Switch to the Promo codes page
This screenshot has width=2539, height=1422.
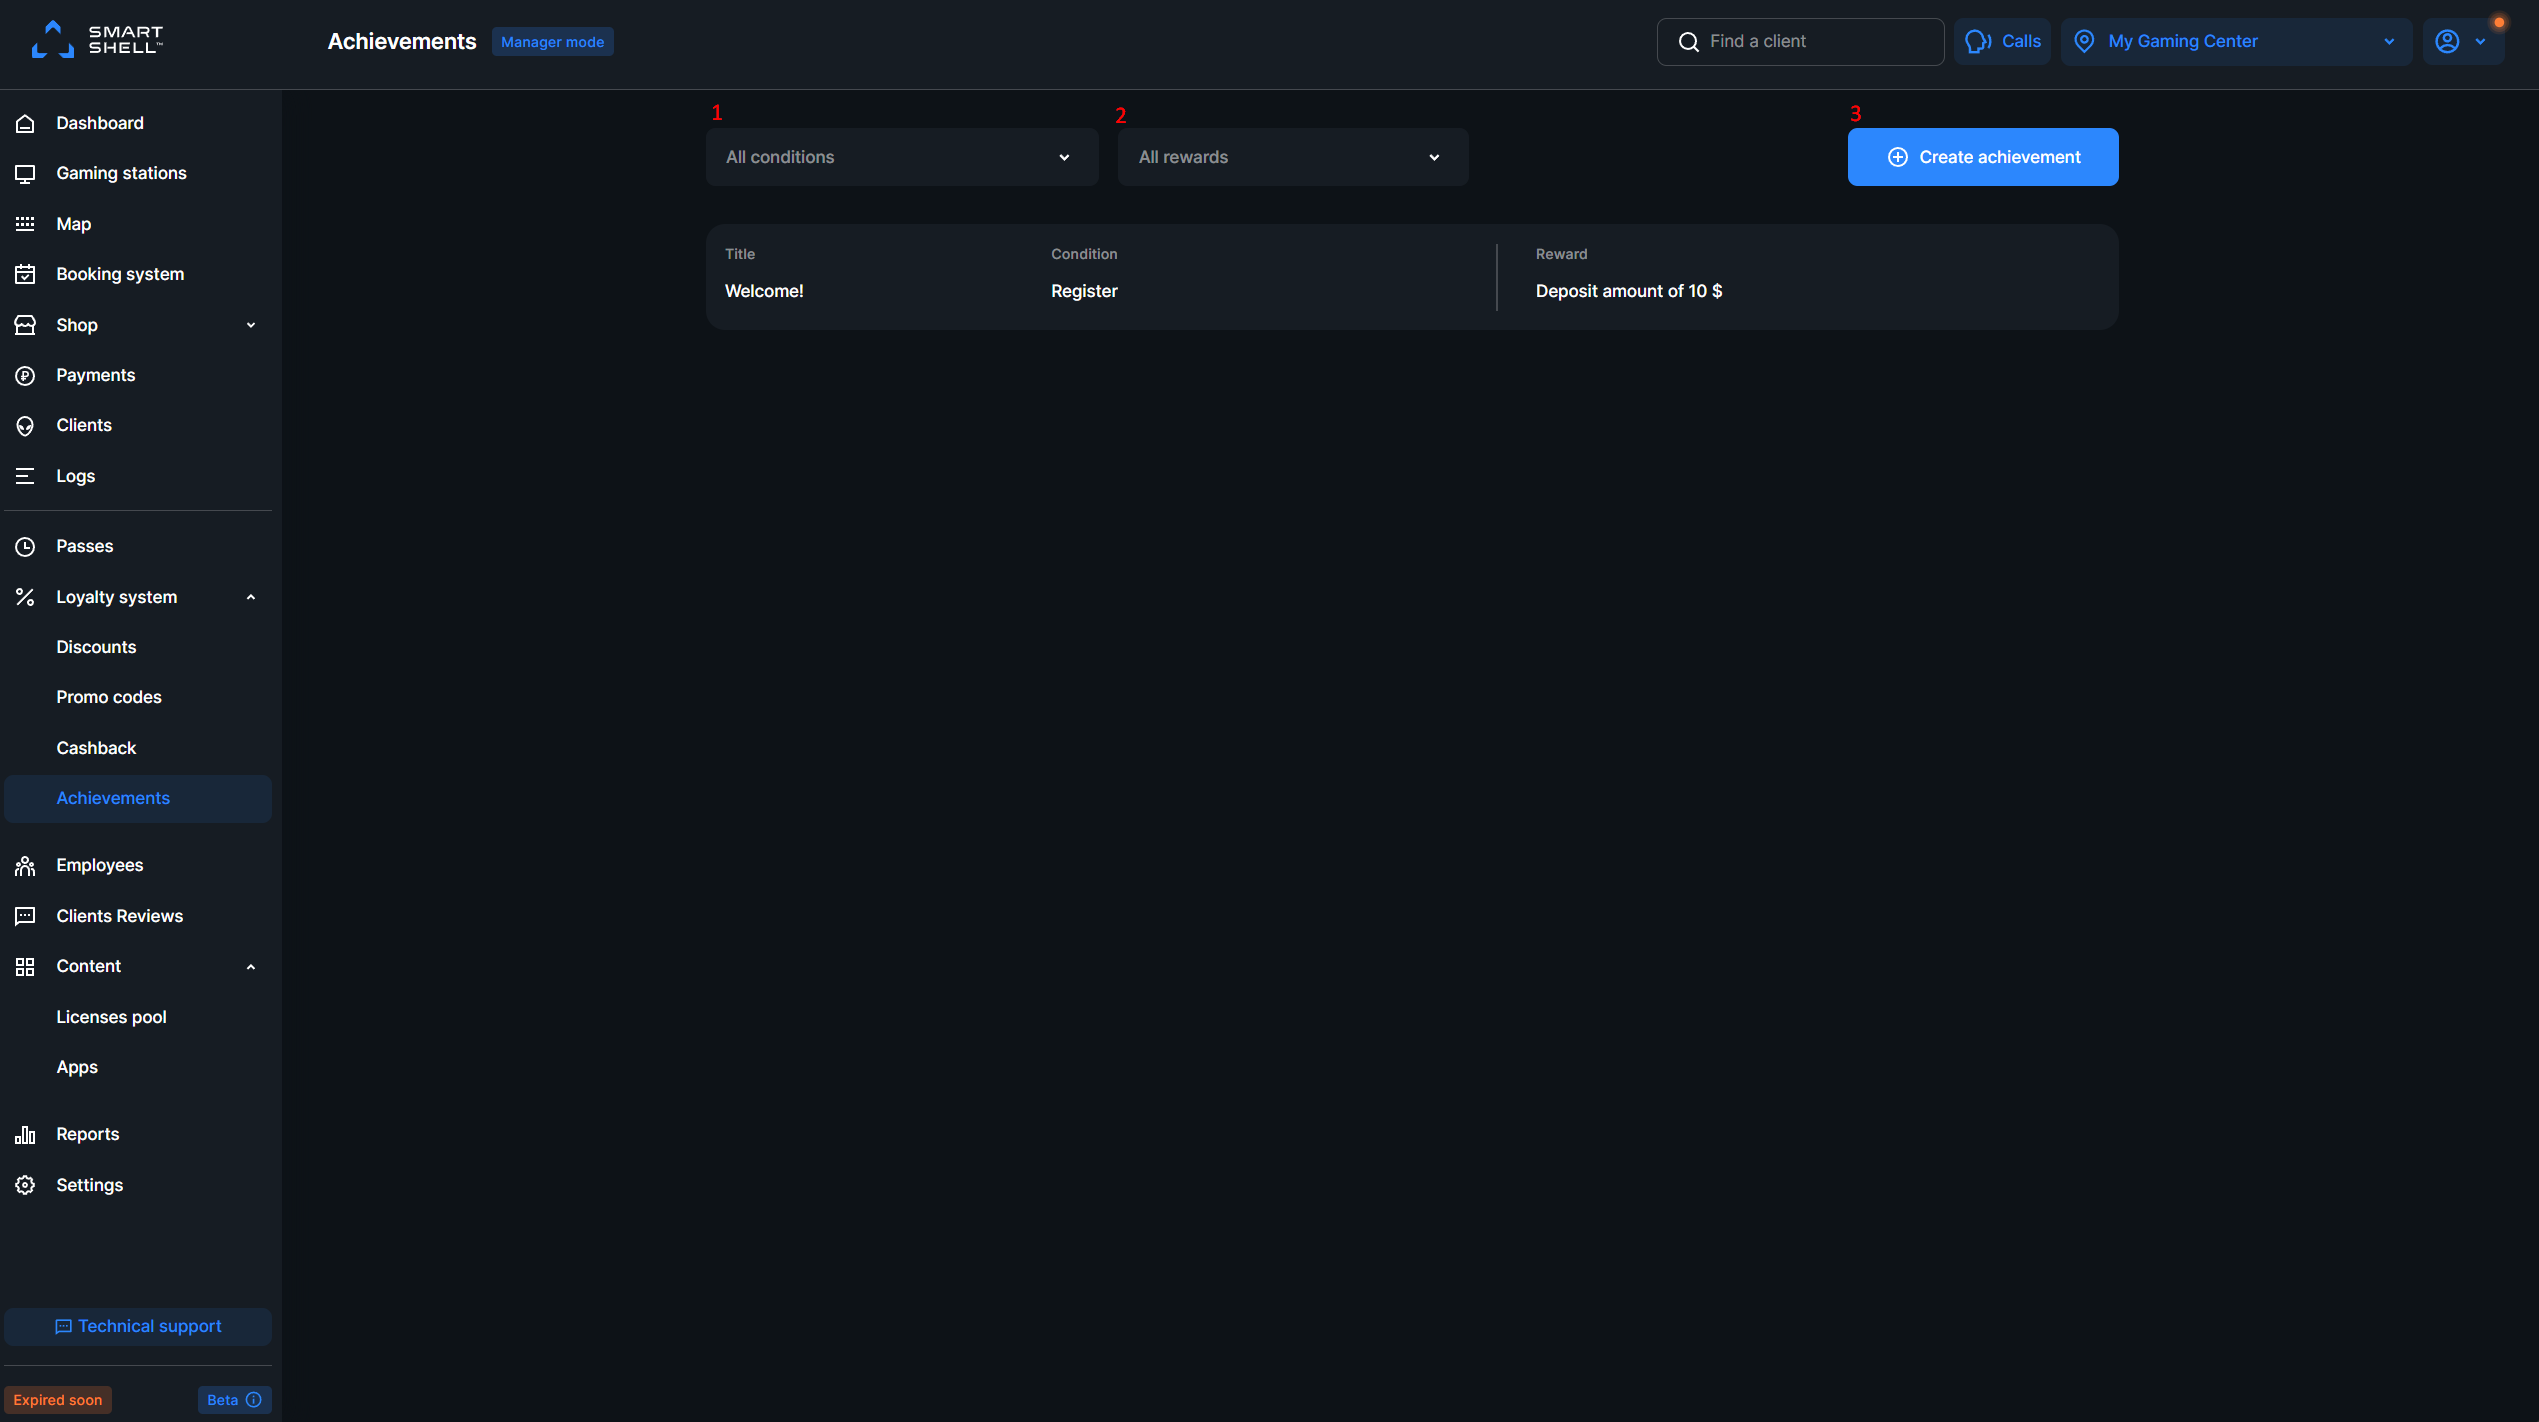pyautogui.click(x=108, y=697)
